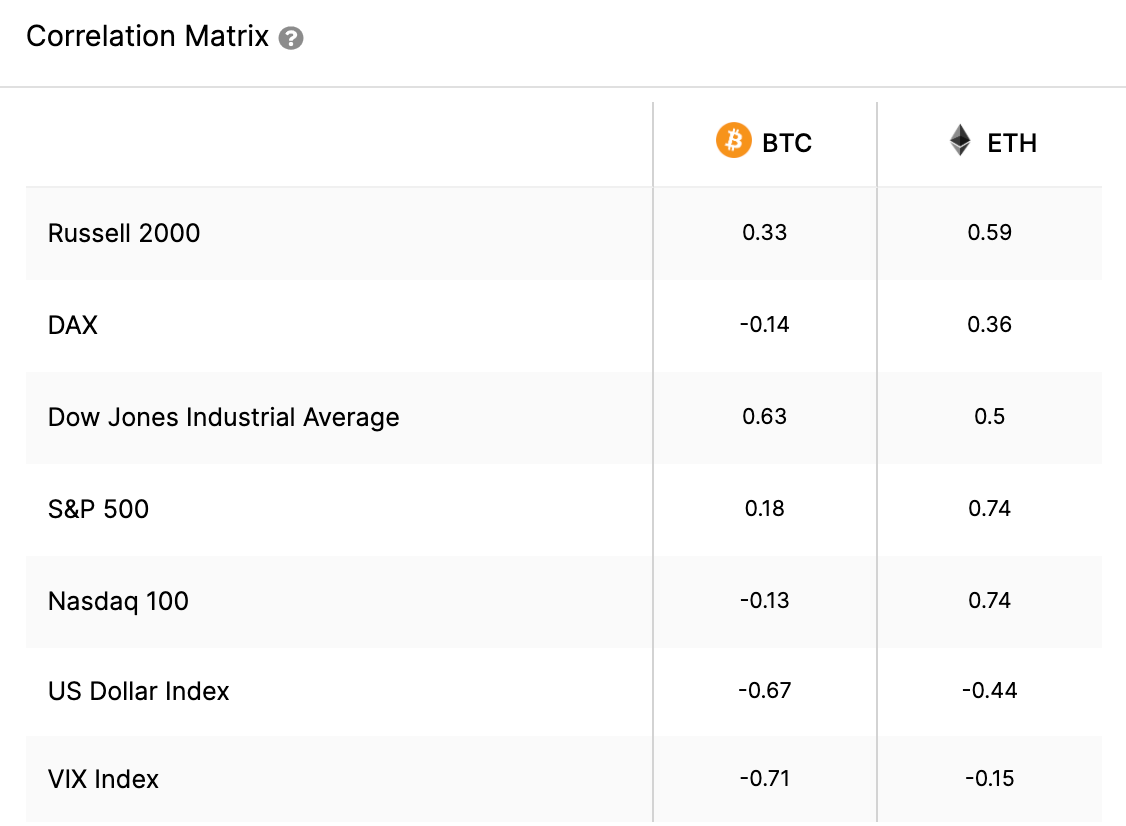The width and height of the screenshot is (1126, 826).
Task: Click BTC Dow Jones value 0.63
Action: pos(765,417)
